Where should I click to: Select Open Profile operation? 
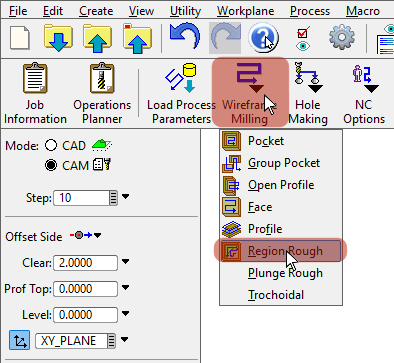(x=281, y=185)
